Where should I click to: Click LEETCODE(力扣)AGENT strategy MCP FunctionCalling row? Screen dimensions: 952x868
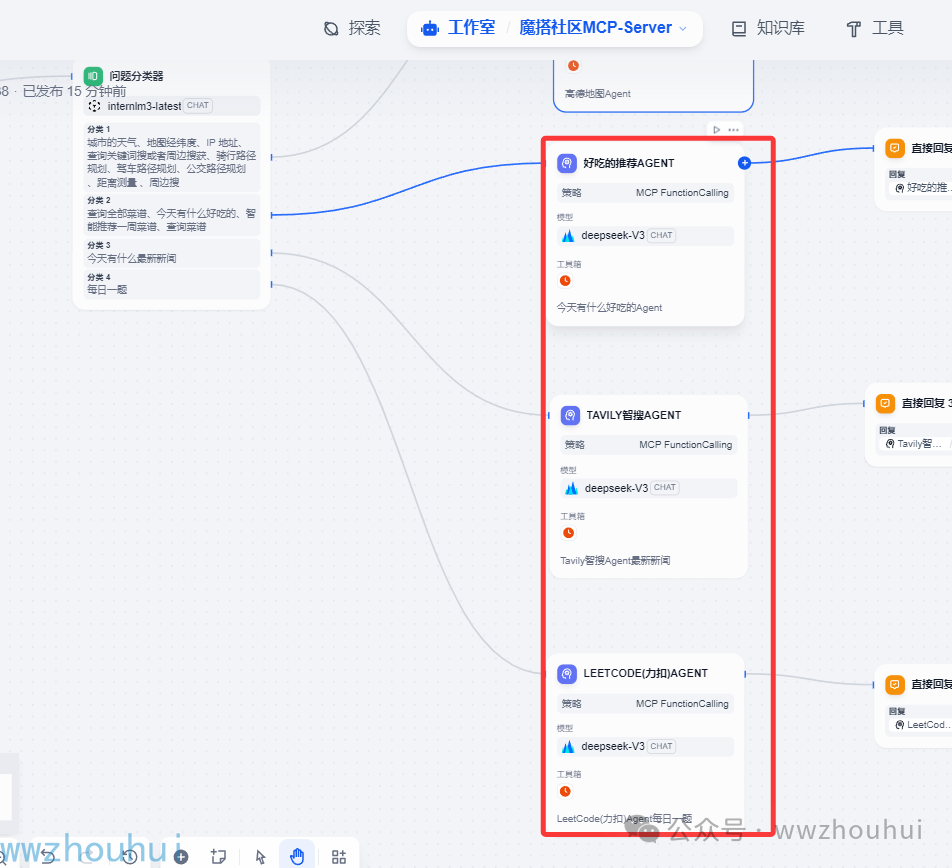coord(645,704)
